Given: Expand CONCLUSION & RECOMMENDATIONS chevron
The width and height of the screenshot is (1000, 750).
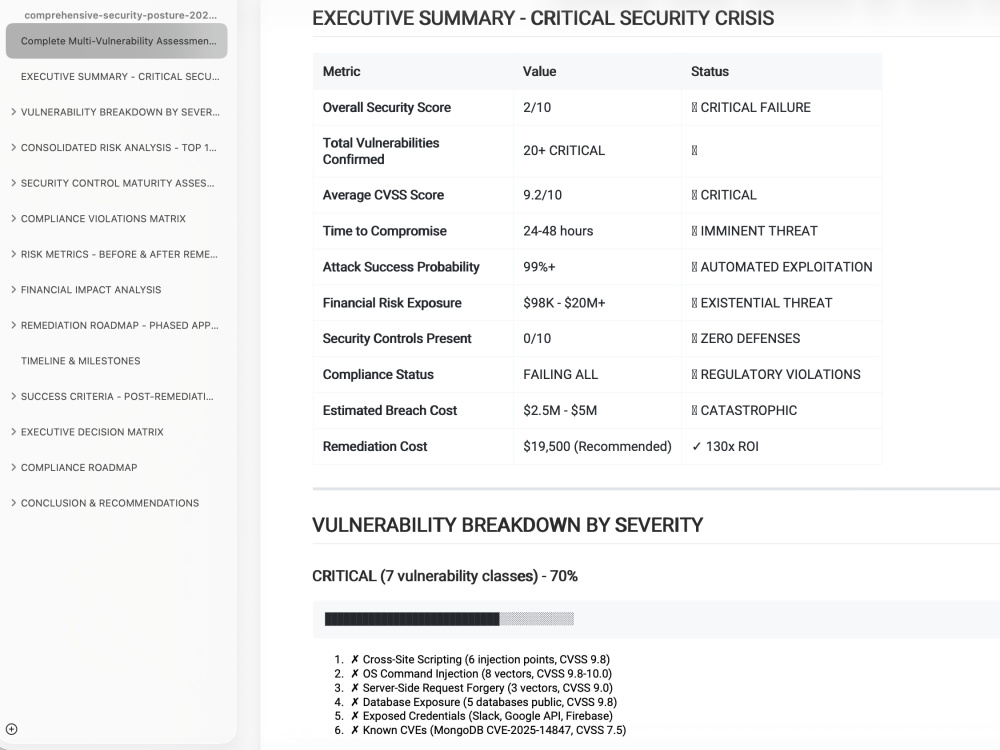Looking at the screenshot, I should tap(13, 503).
